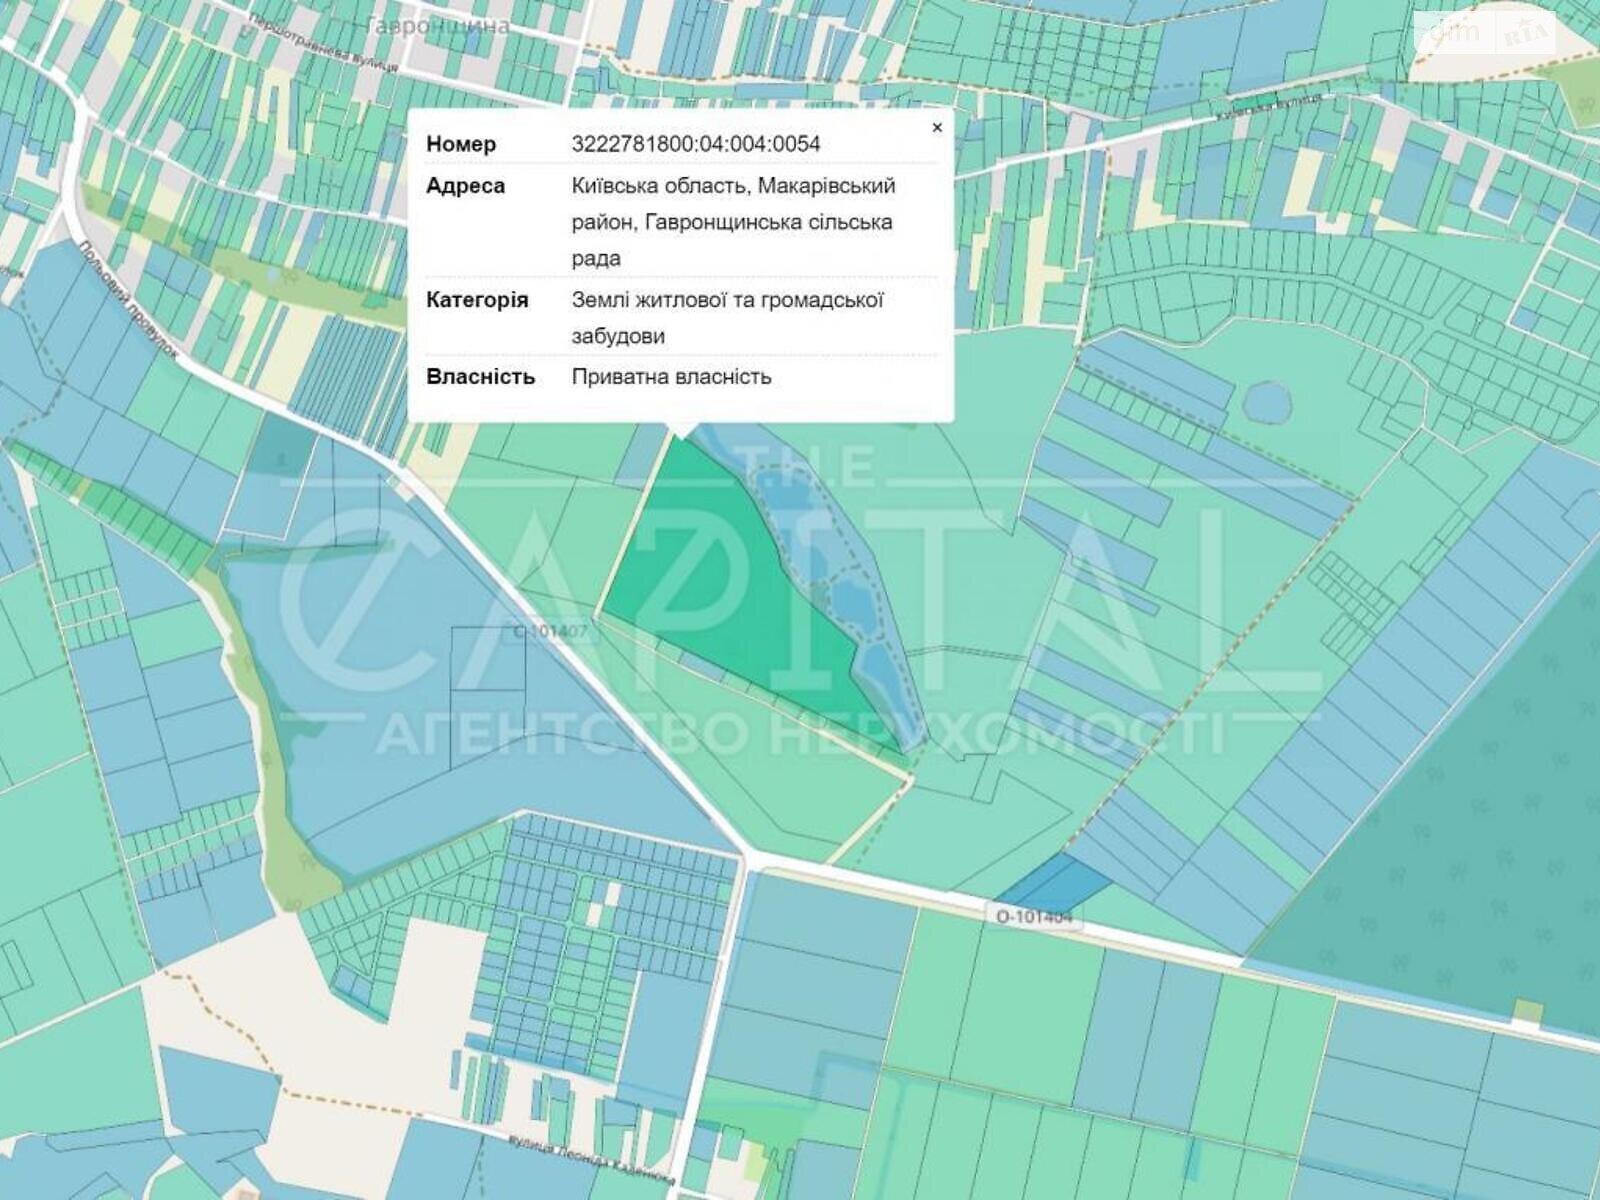
Task: Click the Гавронщина village label
Action: point(437,26)
